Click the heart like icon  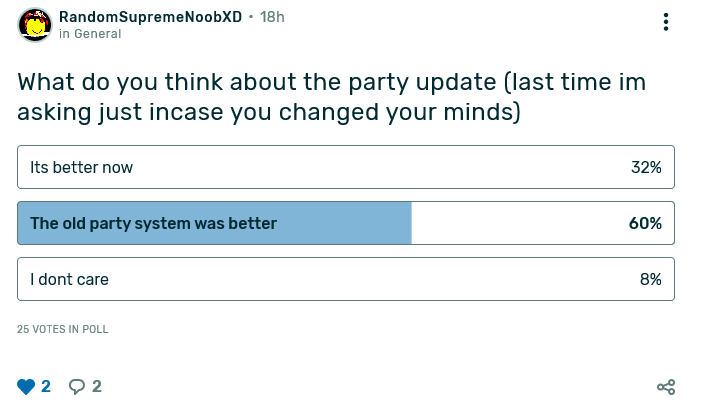coord(26,386)
